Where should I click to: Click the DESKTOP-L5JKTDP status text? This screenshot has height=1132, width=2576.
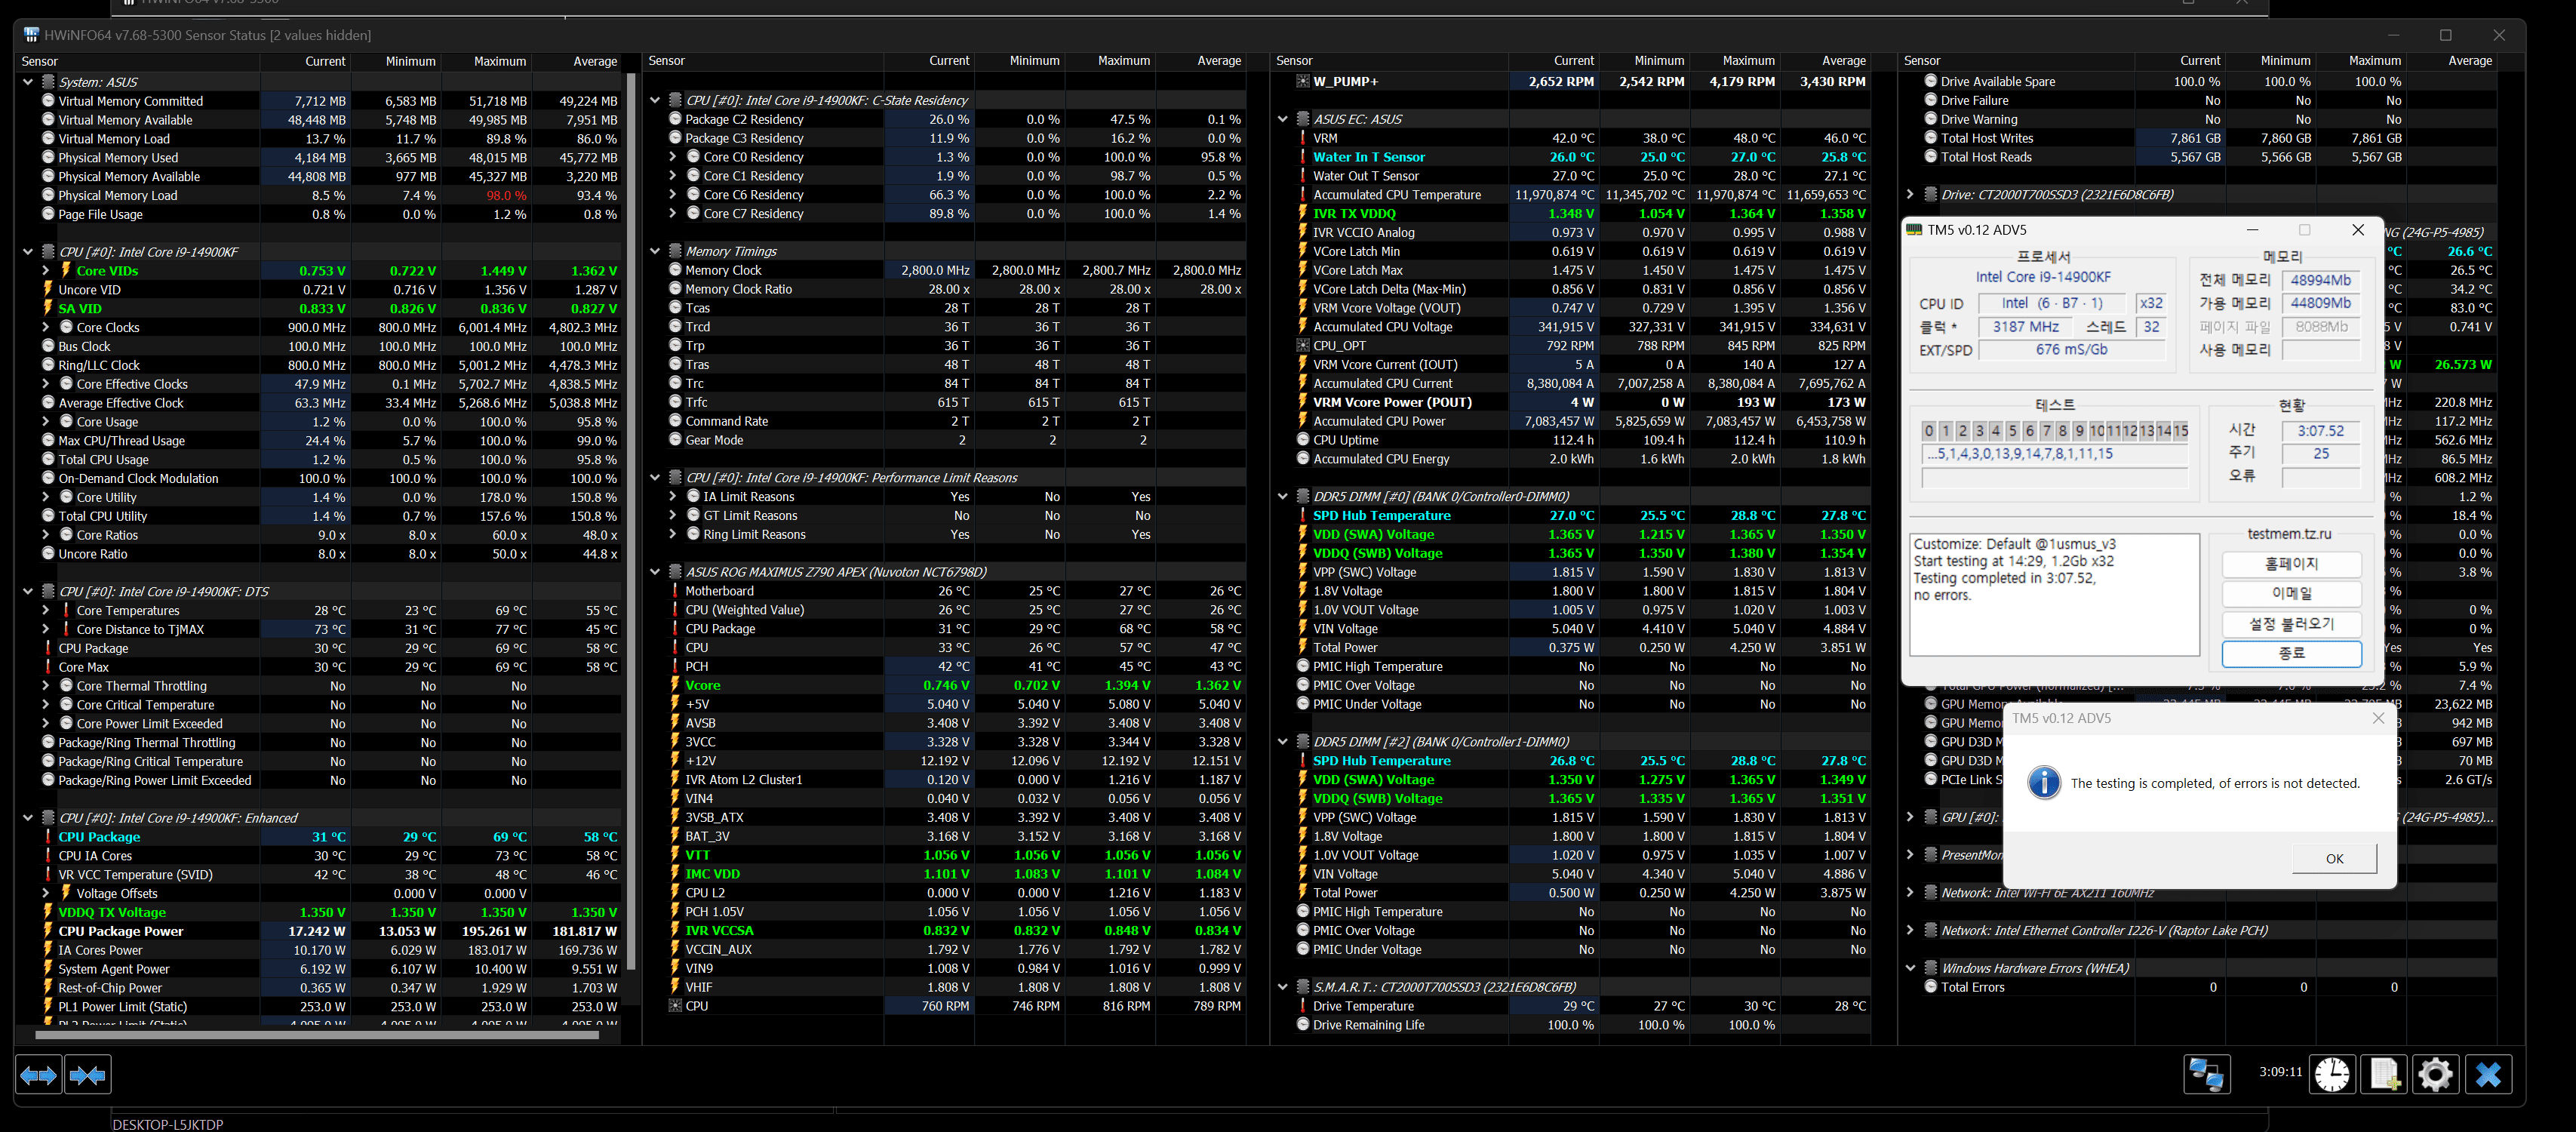[x=168, y=1124]
